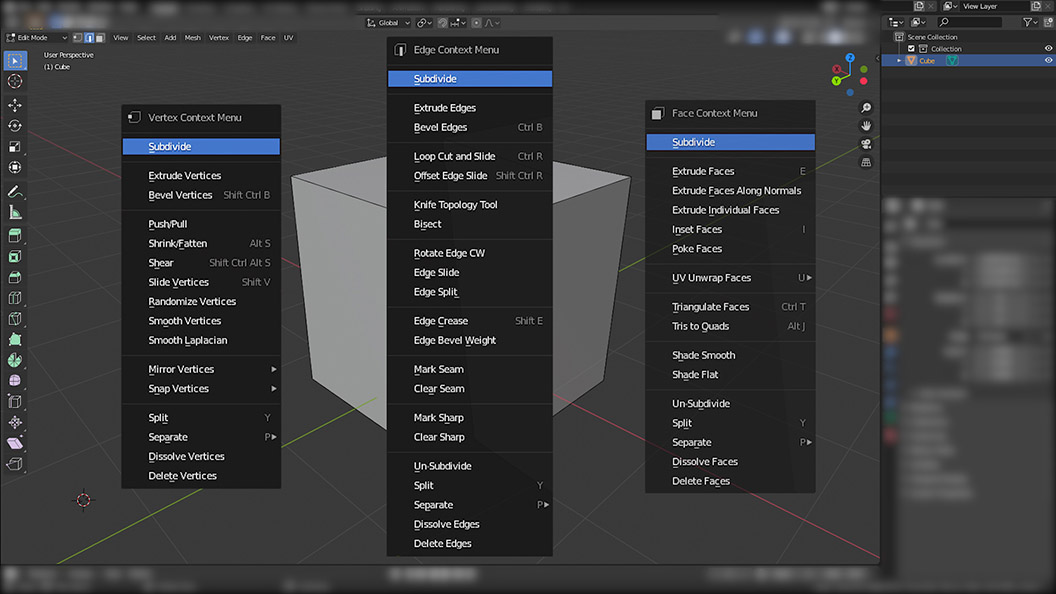1056x594 pixels.
Task: Click Shade Smooth in Face Context Menu
Action: [x=703, y=355]
